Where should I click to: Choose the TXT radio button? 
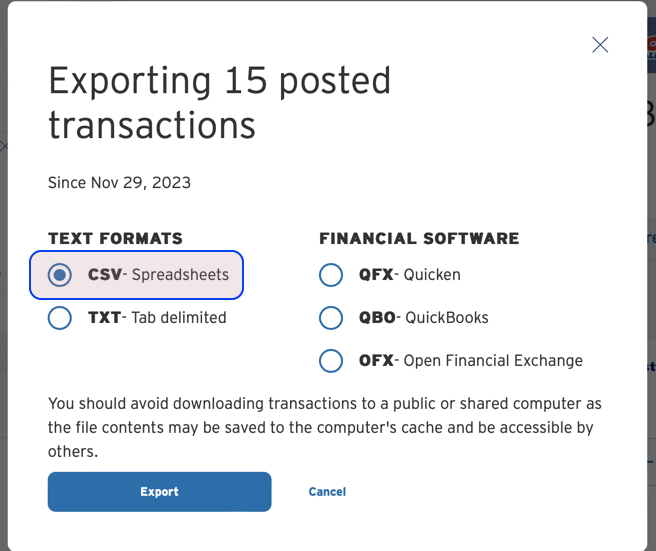[60, 318]
